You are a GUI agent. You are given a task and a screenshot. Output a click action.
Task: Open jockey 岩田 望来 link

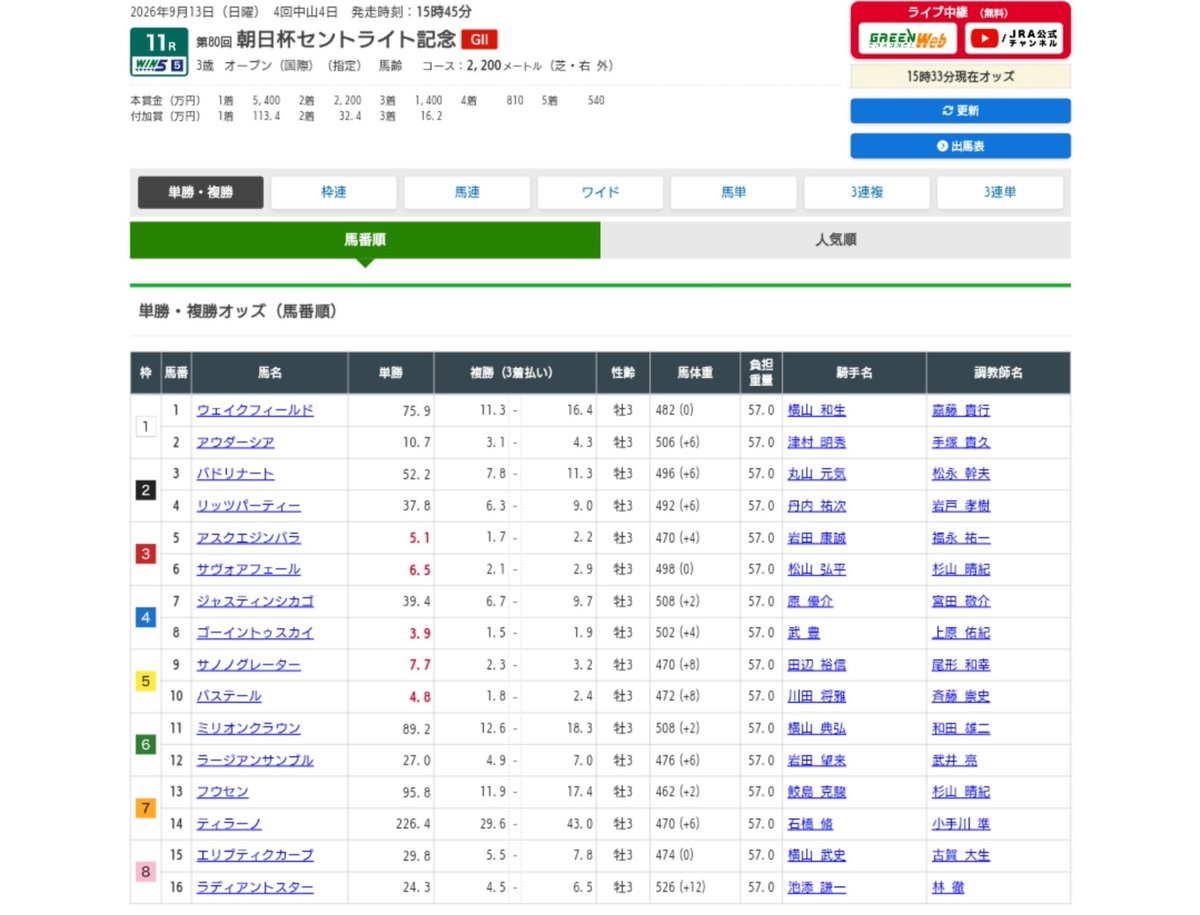tap(817, 760)
